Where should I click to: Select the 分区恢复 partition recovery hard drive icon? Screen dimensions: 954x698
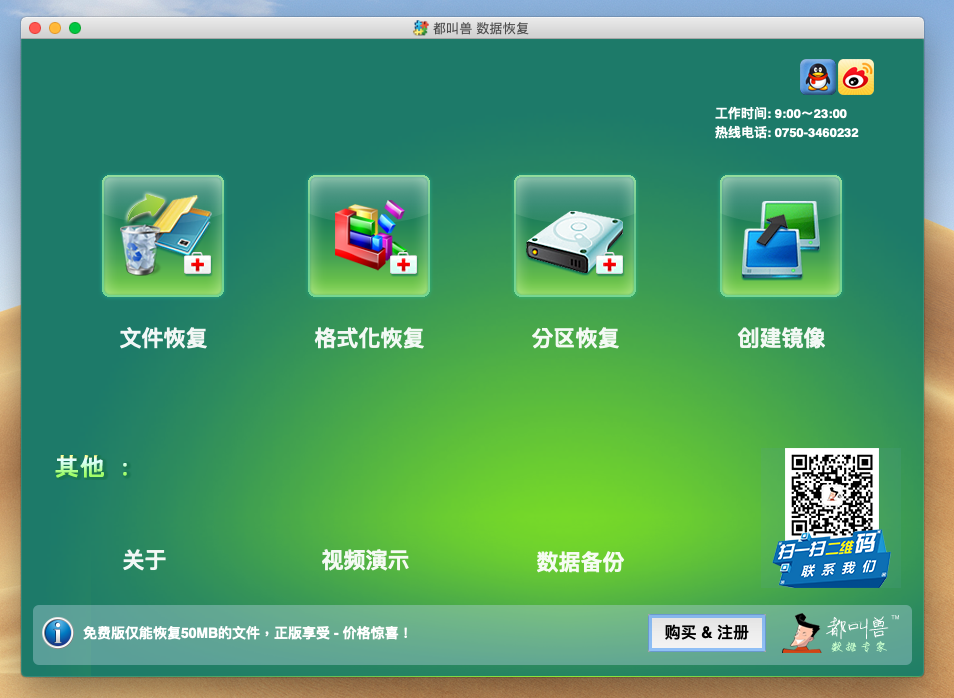575,236
